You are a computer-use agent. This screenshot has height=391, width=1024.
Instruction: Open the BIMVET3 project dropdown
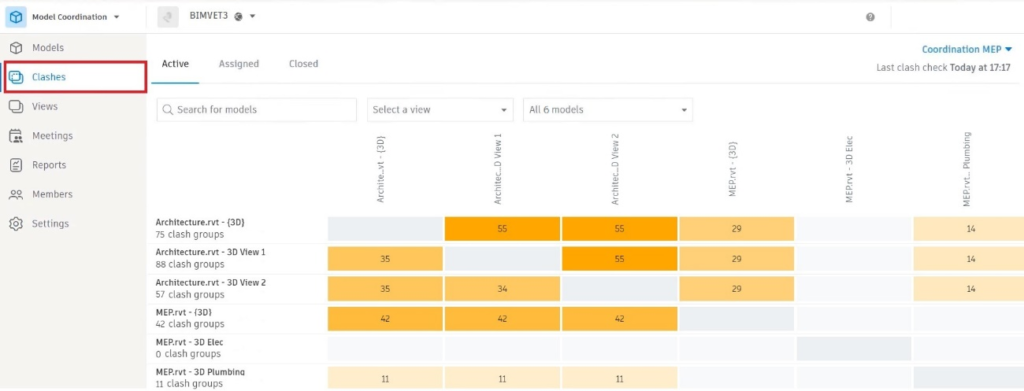(253, 16)
